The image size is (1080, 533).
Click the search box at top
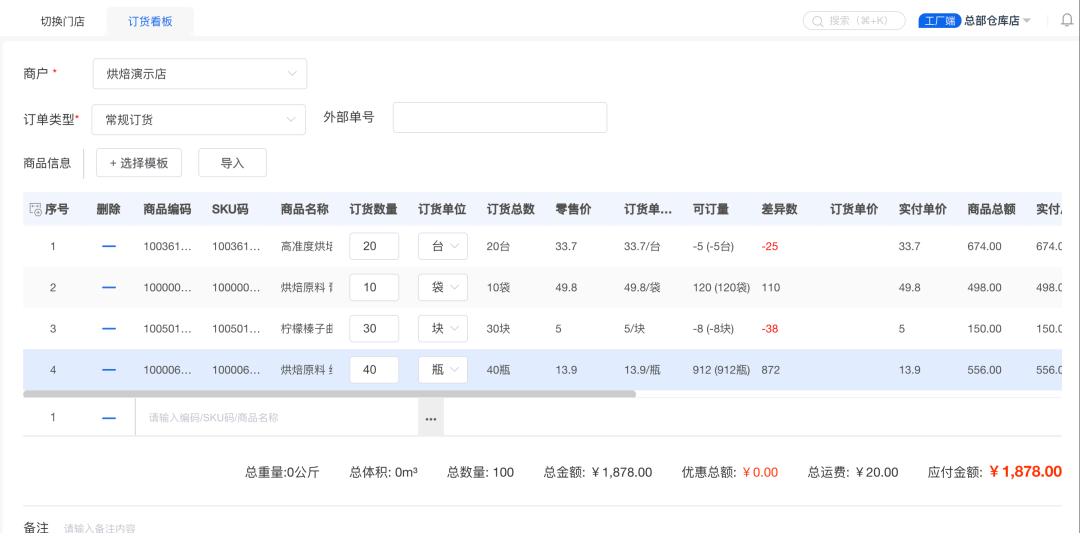point(854,21)
